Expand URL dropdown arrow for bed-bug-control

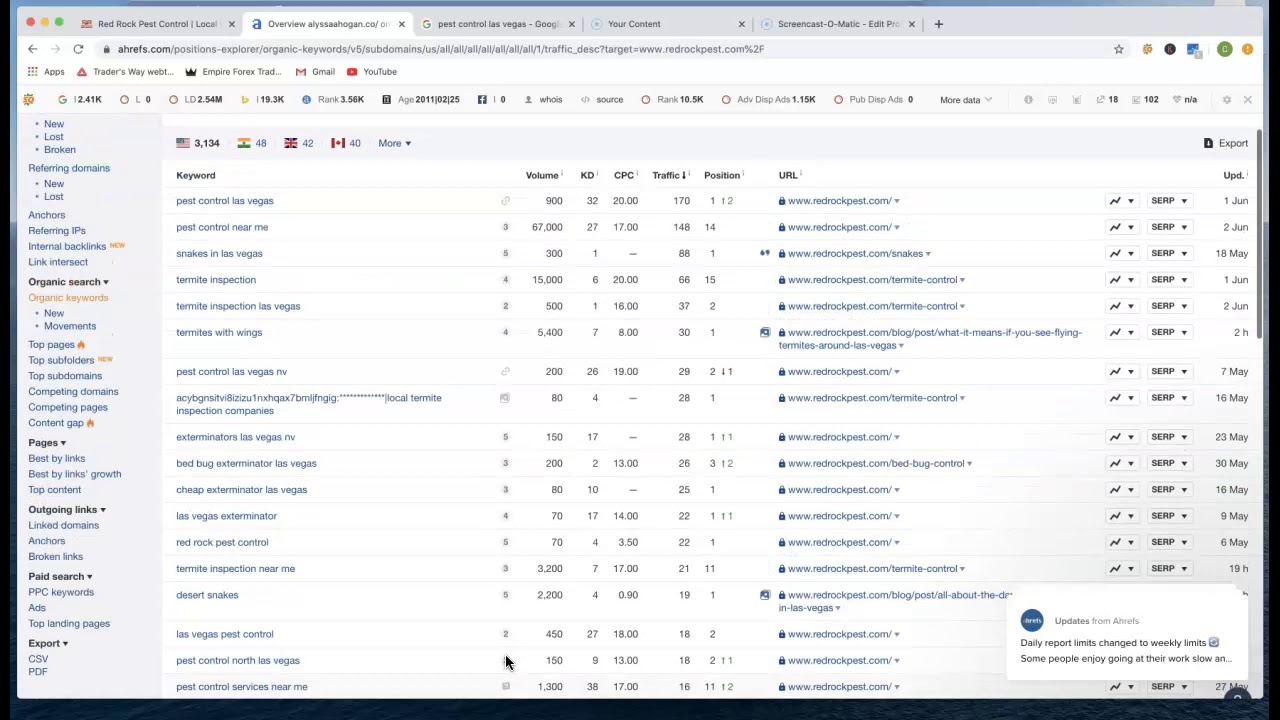[969, 464]
